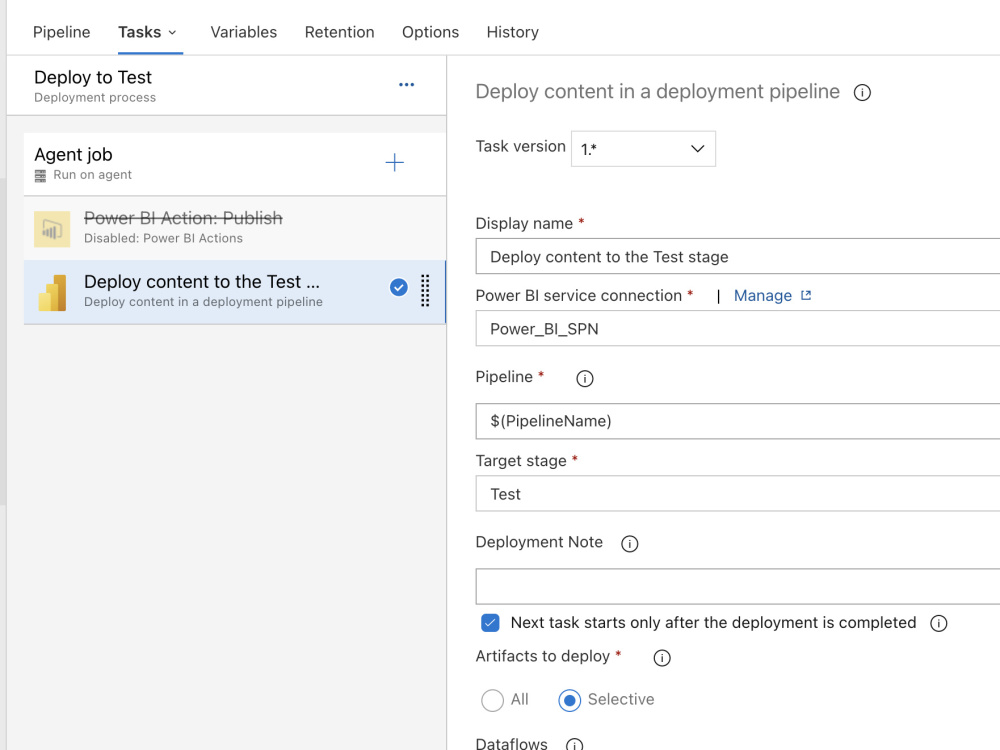1000x750 pixels.
Task: Select the Selective radio button
Action: click(x=569, y=700)
